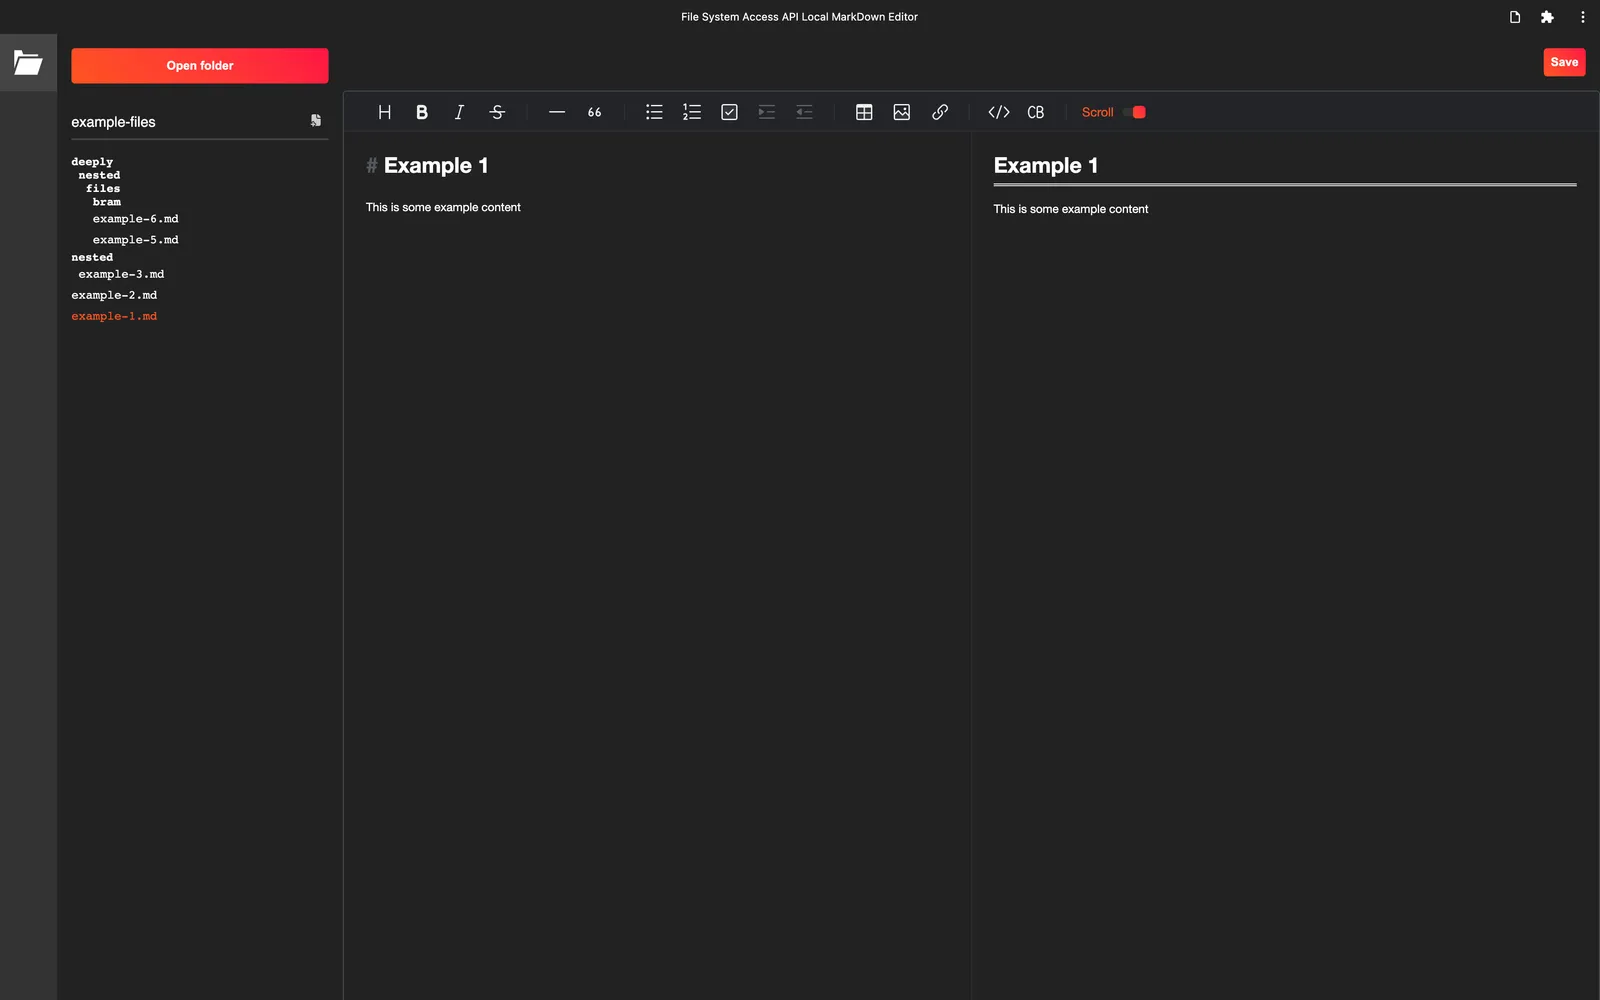The height and width of the screenshot is (1000, 1600).
Task: Click the new file icon beside example-files
Action: click(x=316, y=120)
